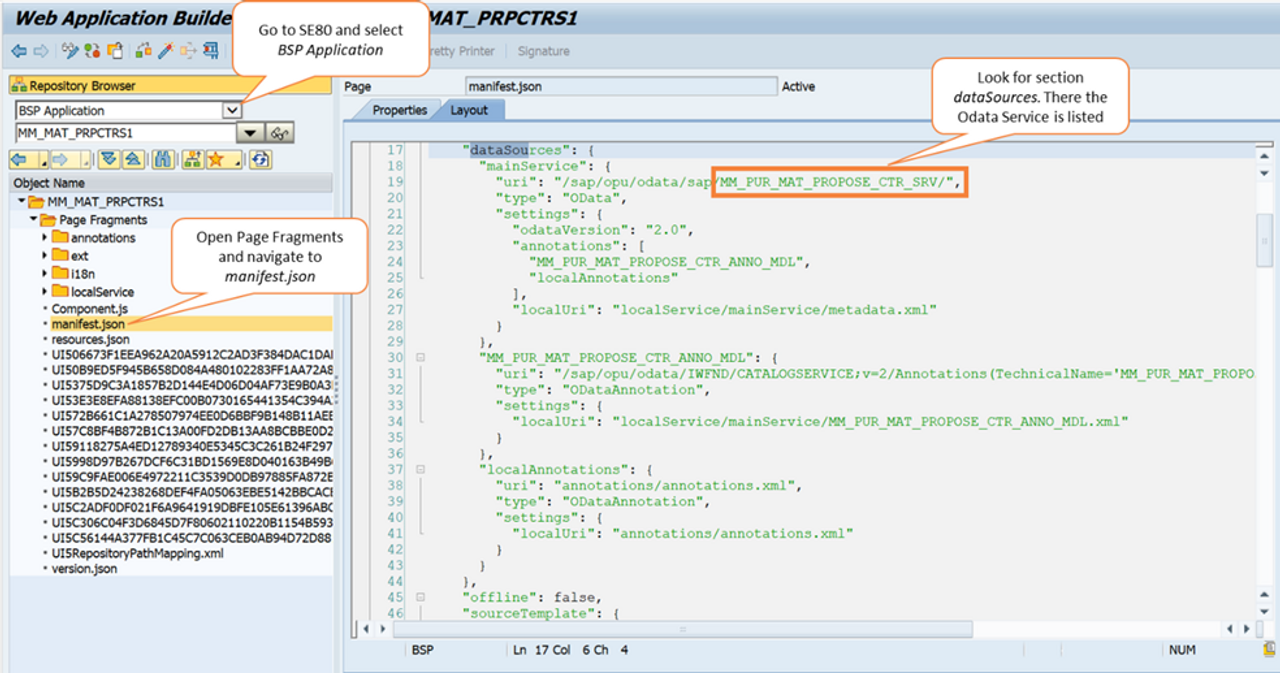Image resolution: width=1280 pixels, height=673 pixels.
Task: Click the Signature button
Action: (544, 51)
